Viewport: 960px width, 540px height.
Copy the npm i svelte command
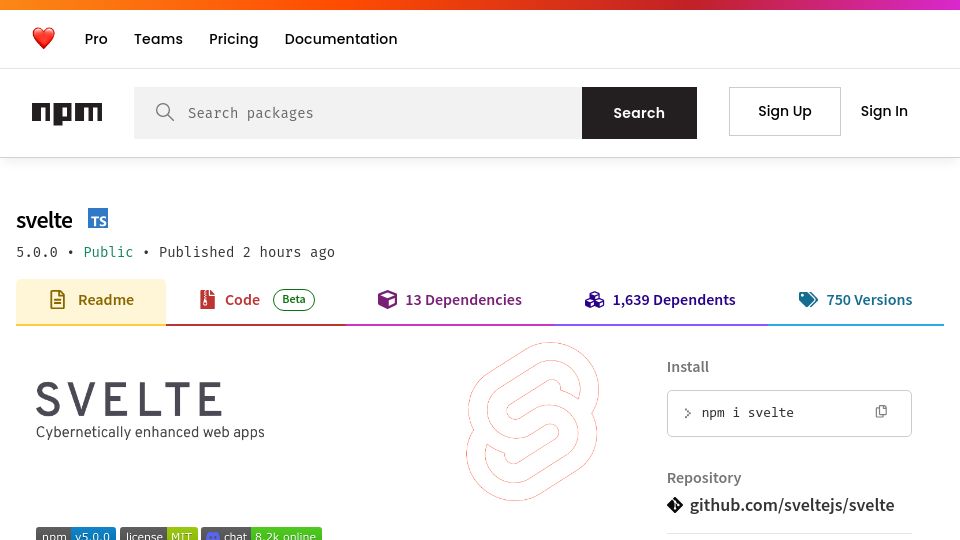881,411
